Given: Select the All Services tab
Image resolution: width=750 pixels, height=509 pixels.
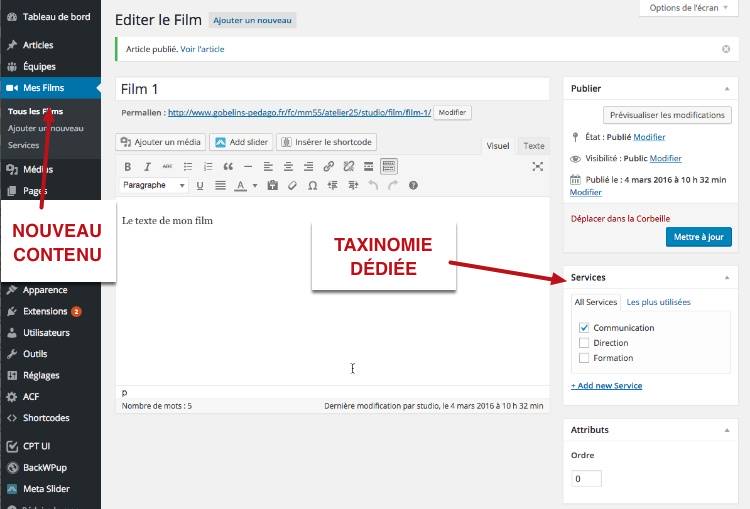Looking at the screenshot, I should tap(596, 302).
